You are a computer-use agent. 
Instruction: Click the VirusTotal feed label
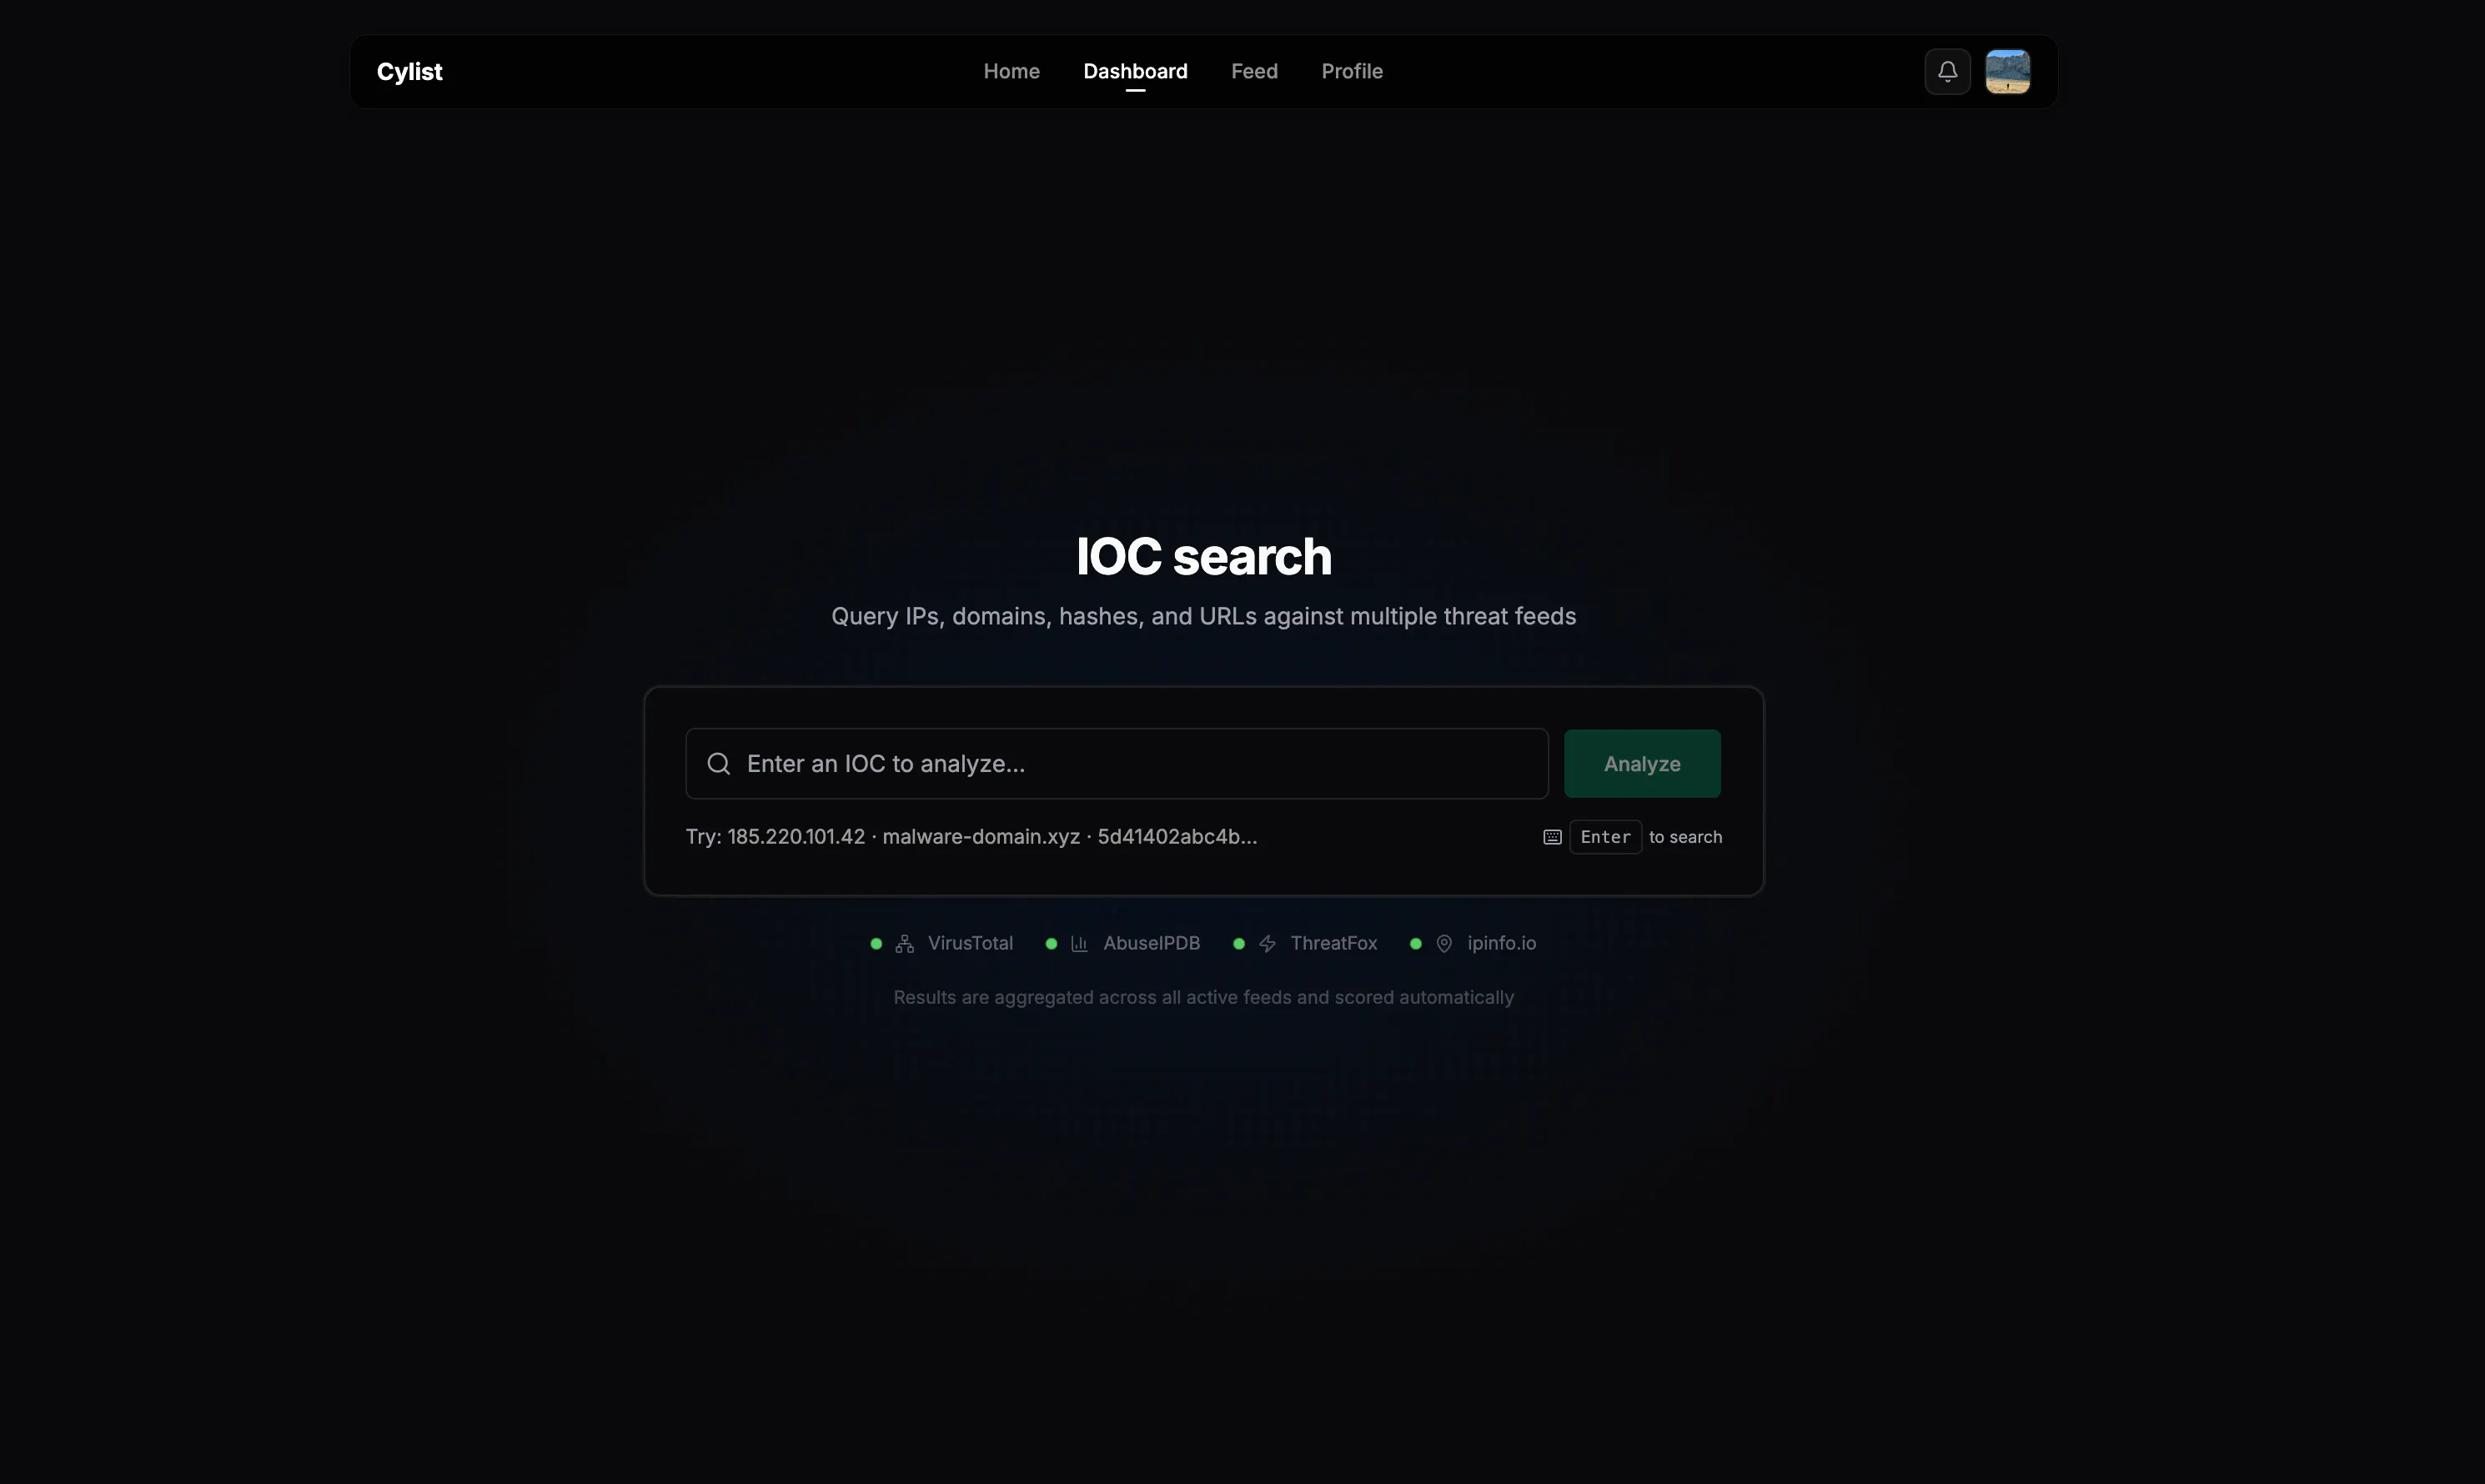[x=970, y=944]
